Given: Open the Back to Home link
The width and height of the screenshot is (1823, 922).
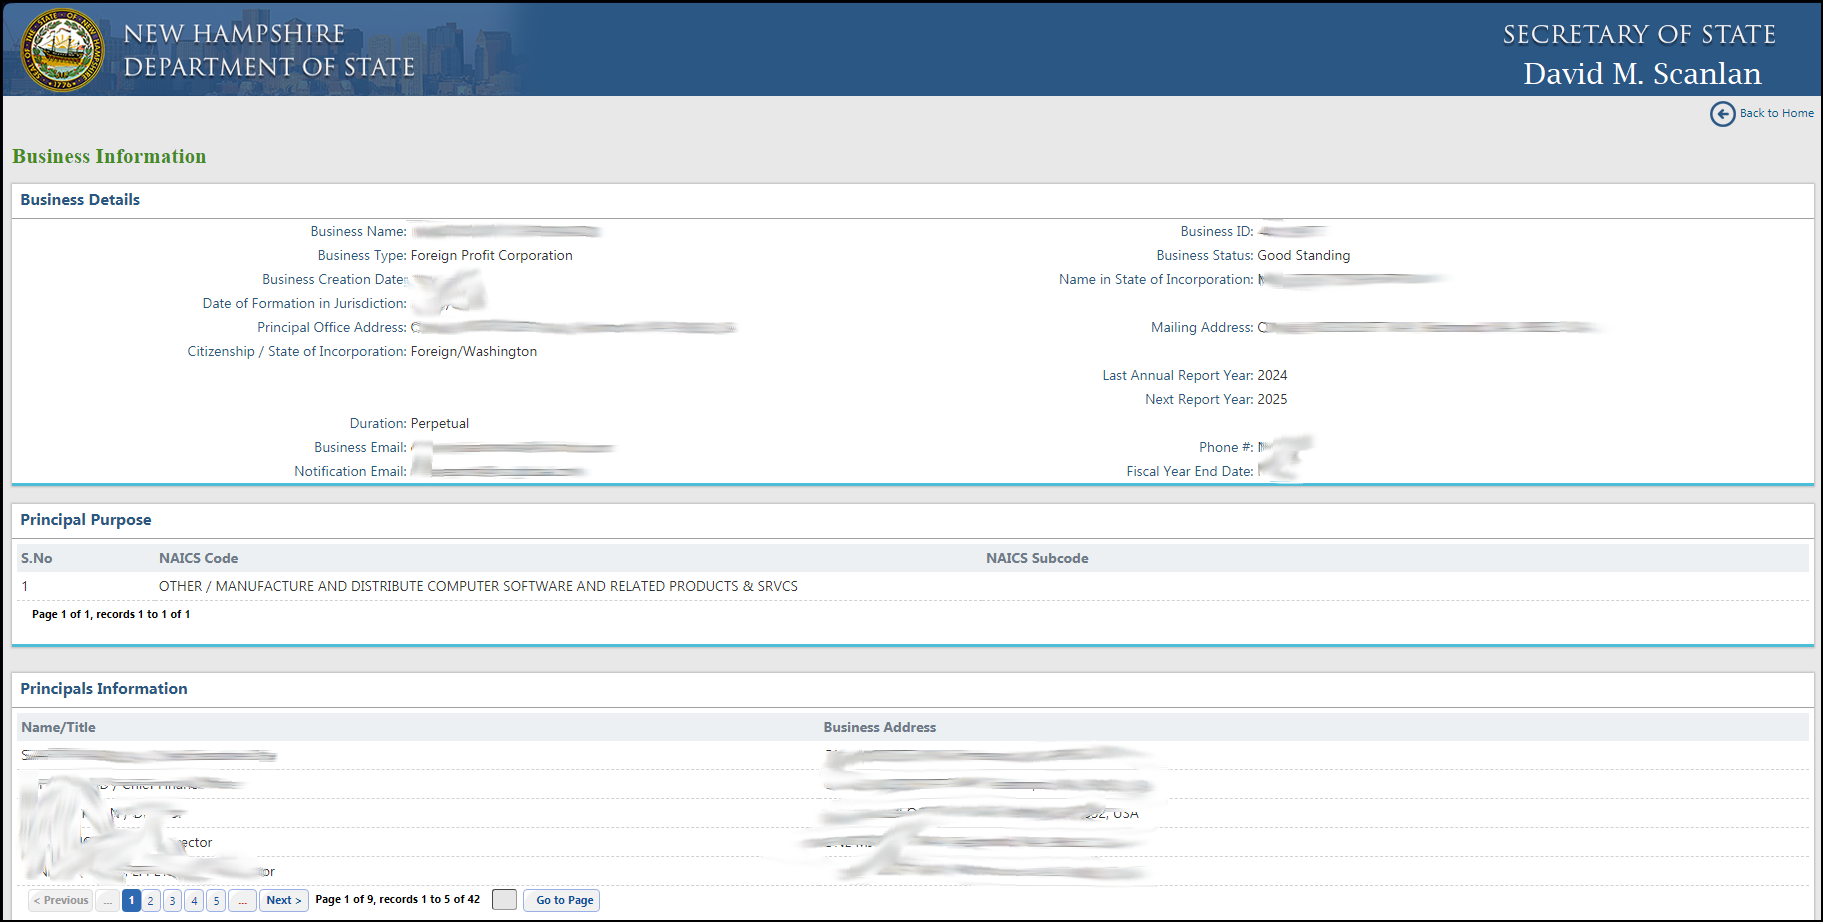Looking at the screenshot, I should point(1776,113).
